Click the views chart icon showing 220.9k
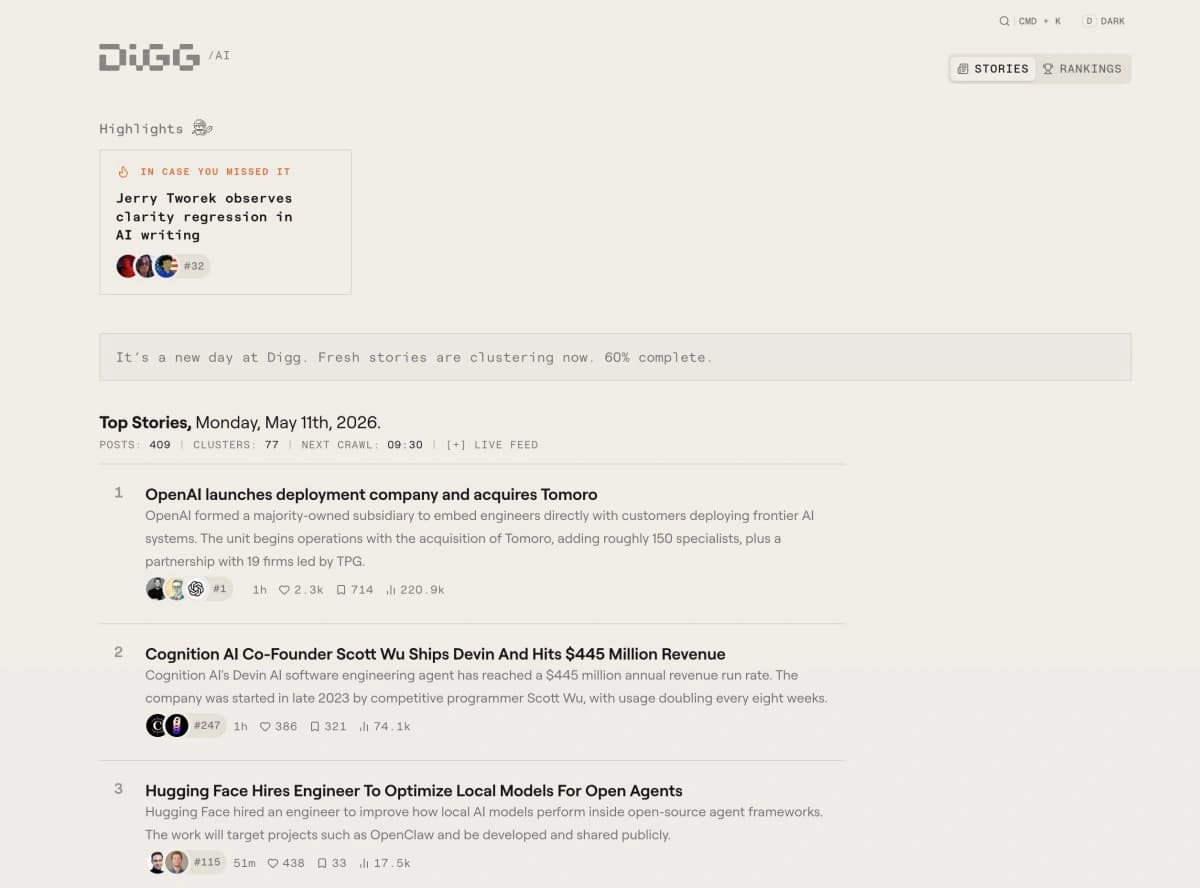1200x888 pixels. tap(391, 590)
